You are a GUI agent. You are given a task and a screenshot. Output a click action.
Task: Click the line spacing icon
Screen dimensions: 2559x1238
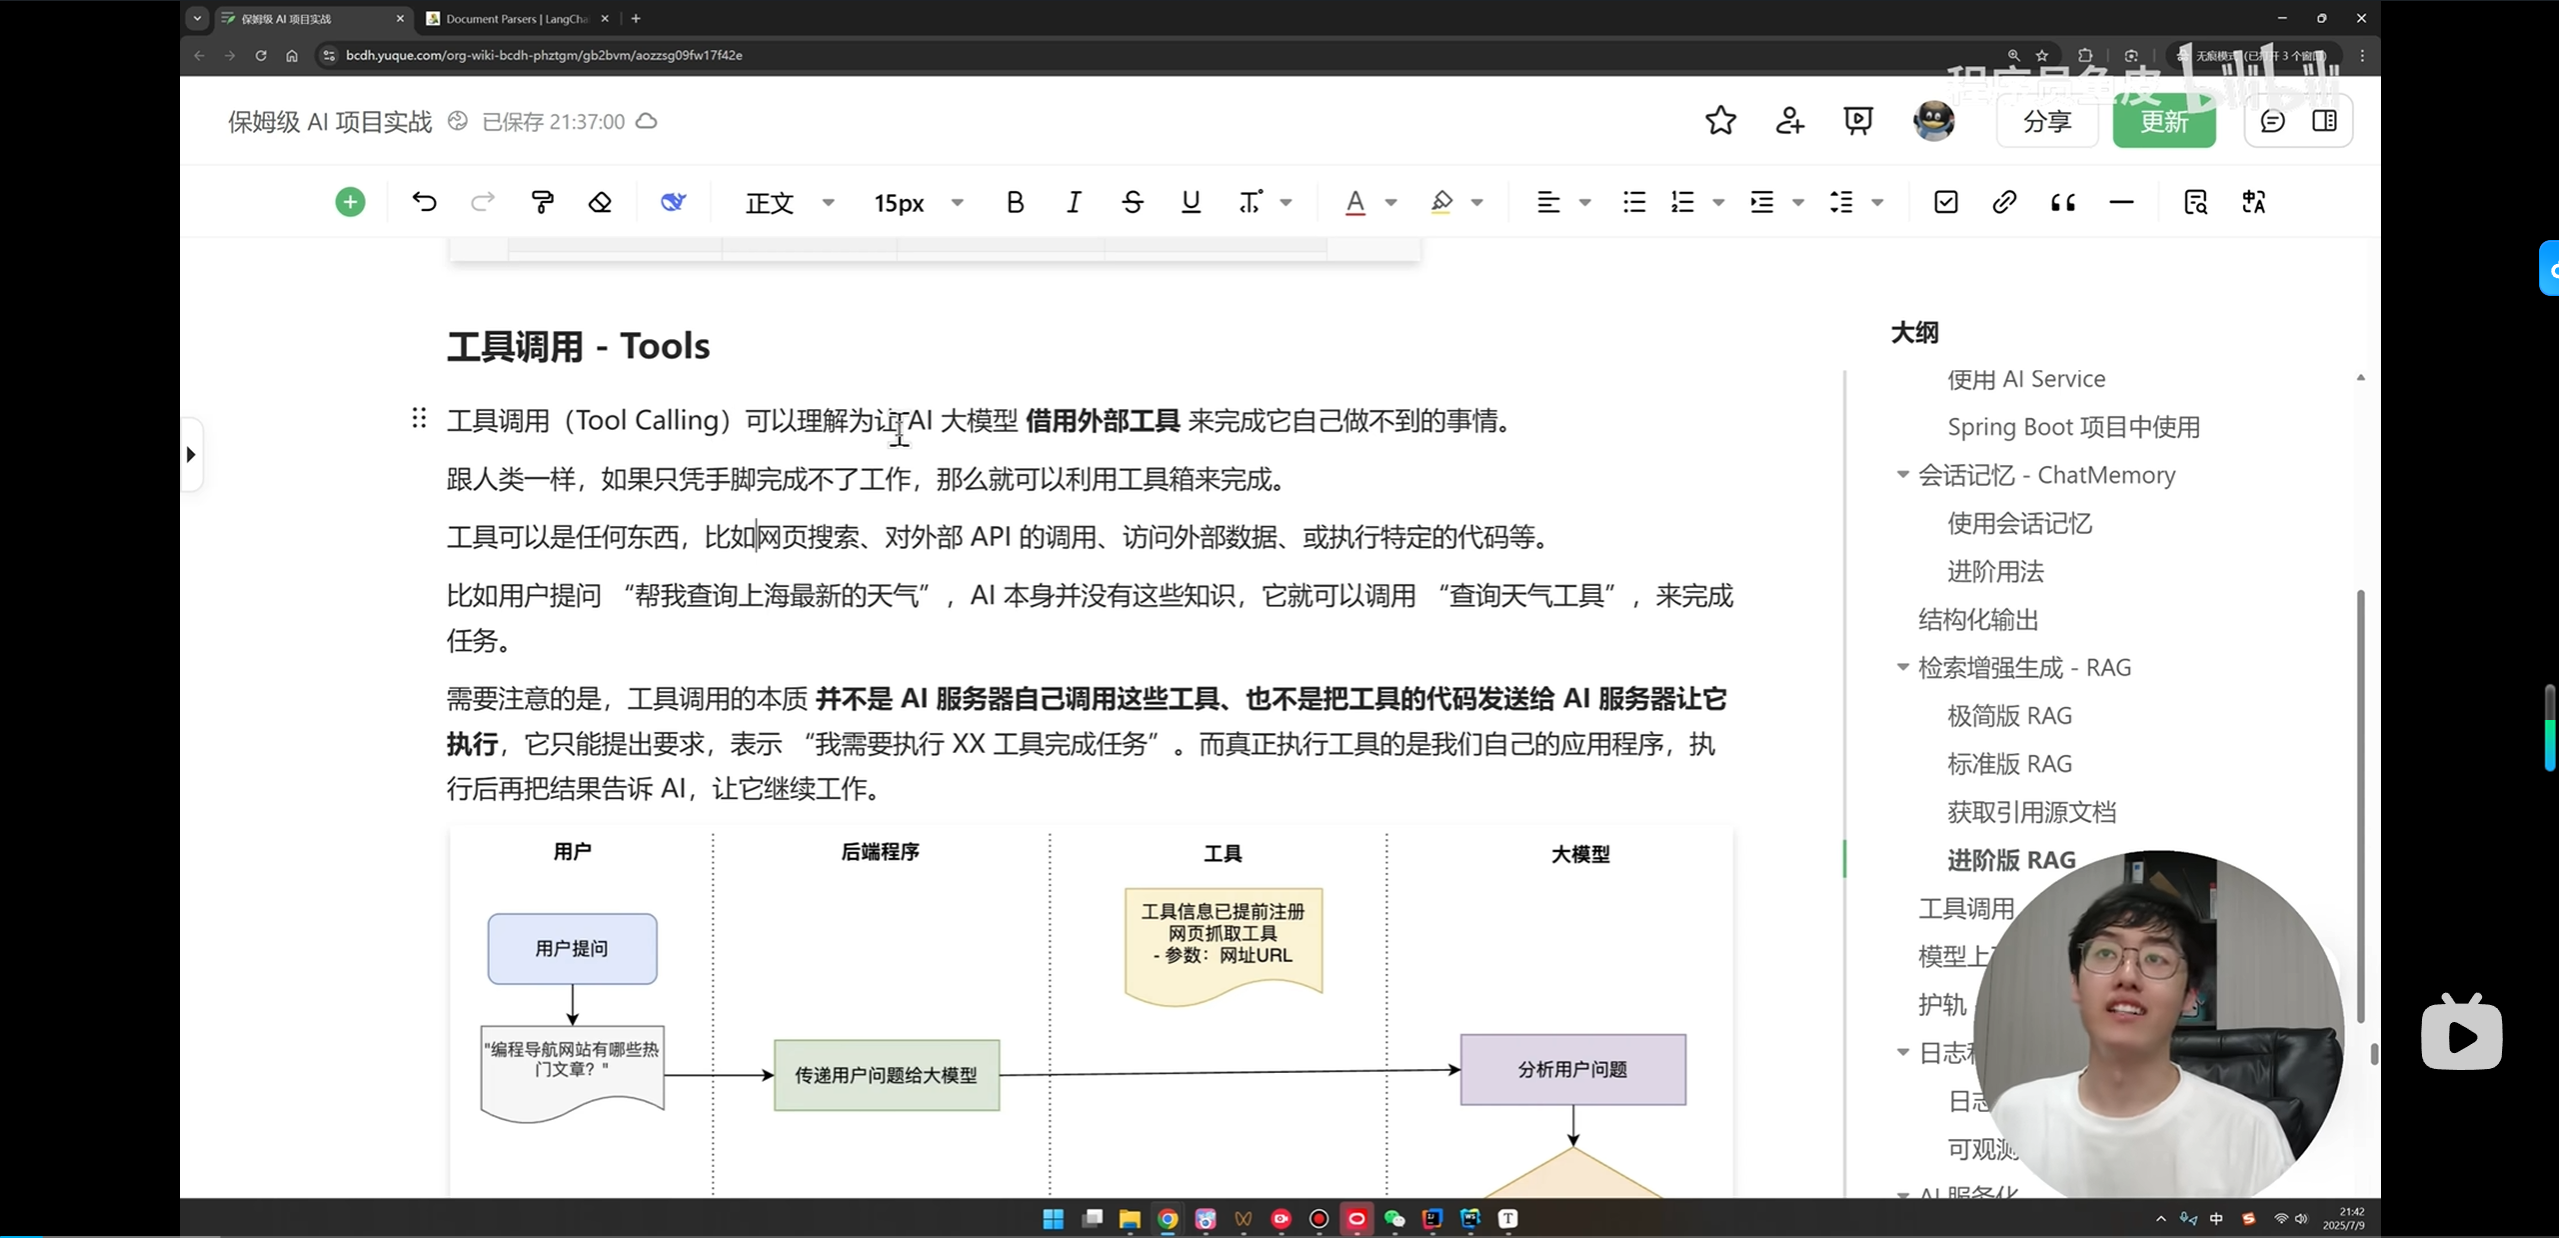1841,202
